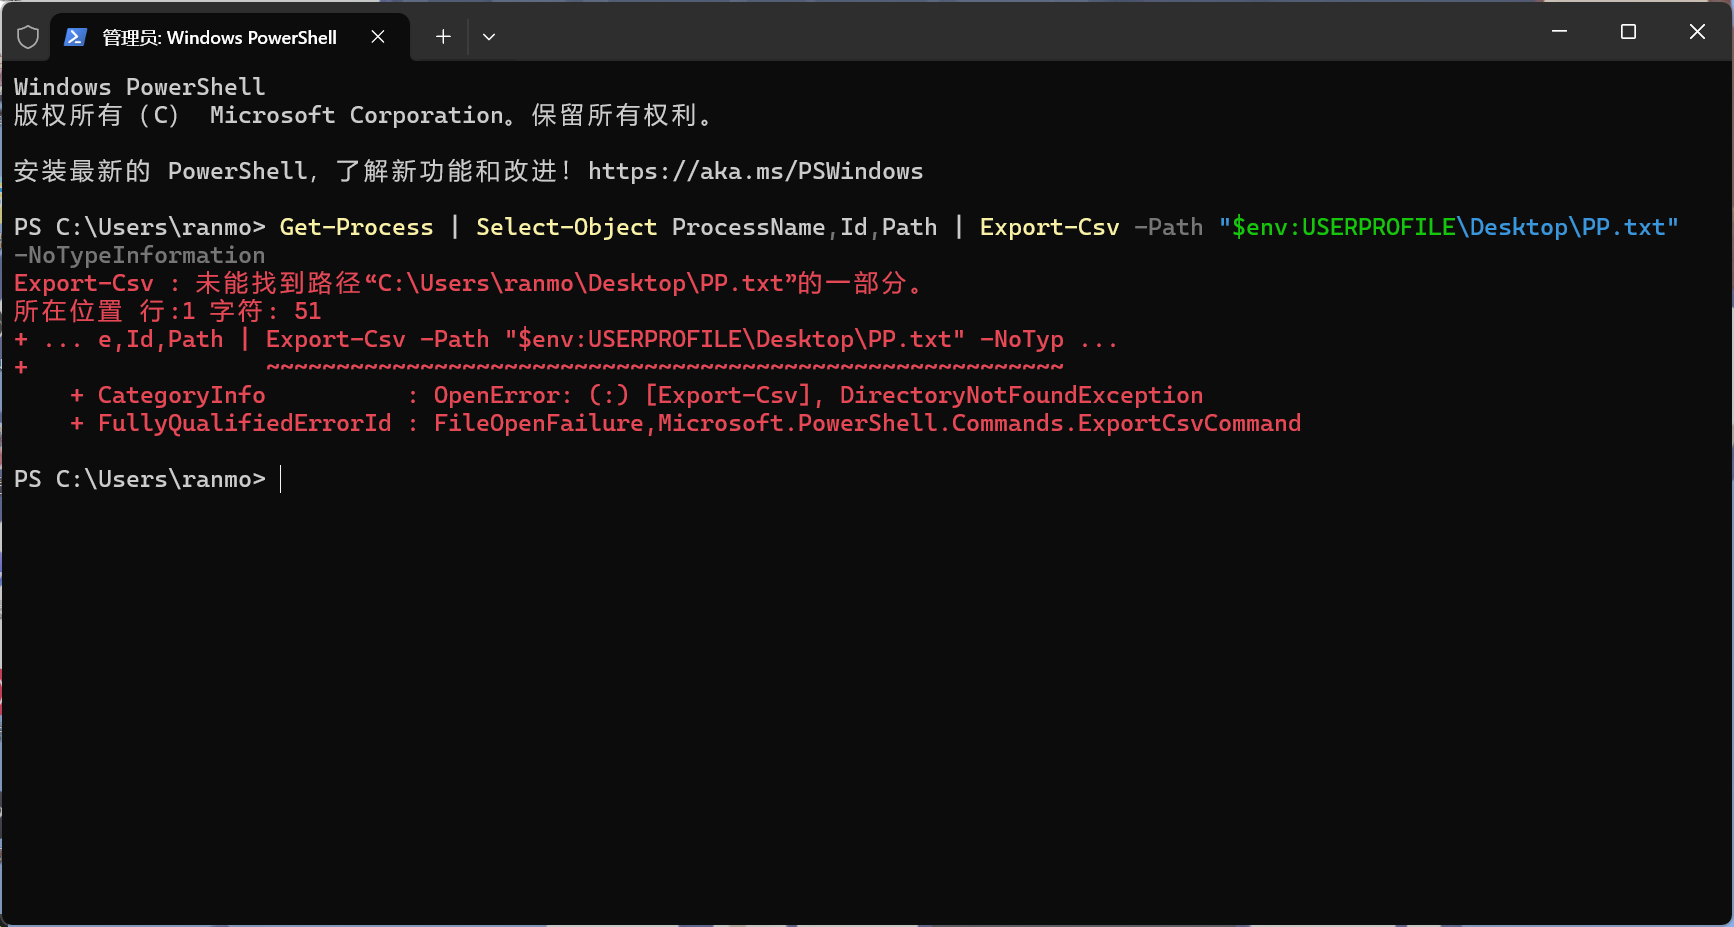Open a new tab with plus button
This screenshot has height=927, width=1734.
[443, 37]
